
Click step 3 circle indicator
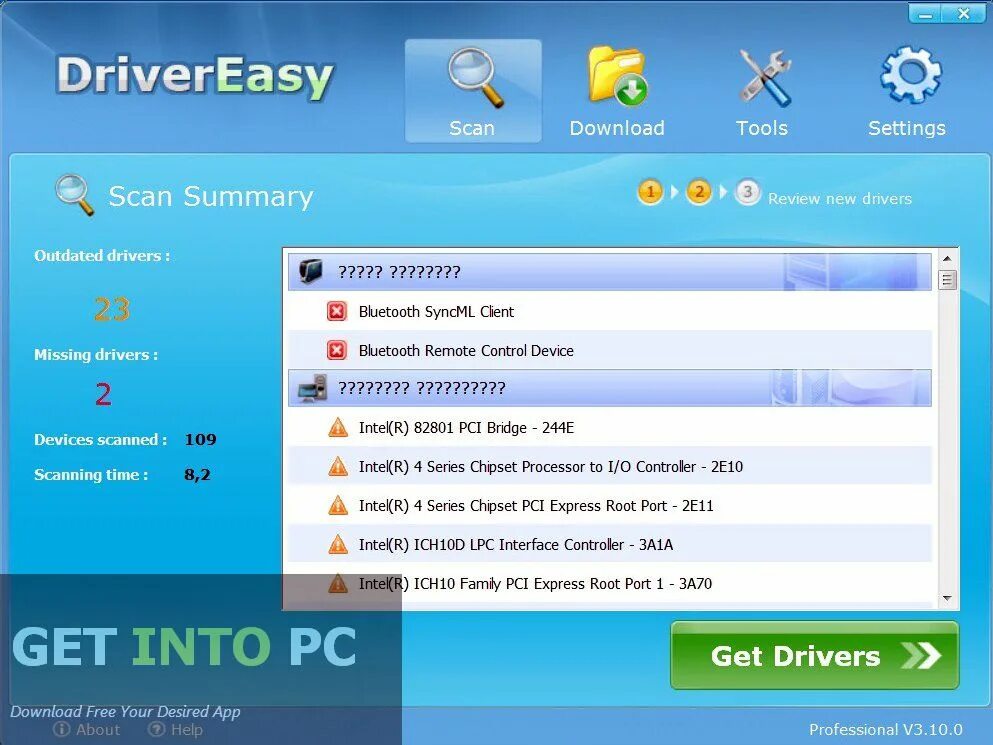click(x=747, y=191)
